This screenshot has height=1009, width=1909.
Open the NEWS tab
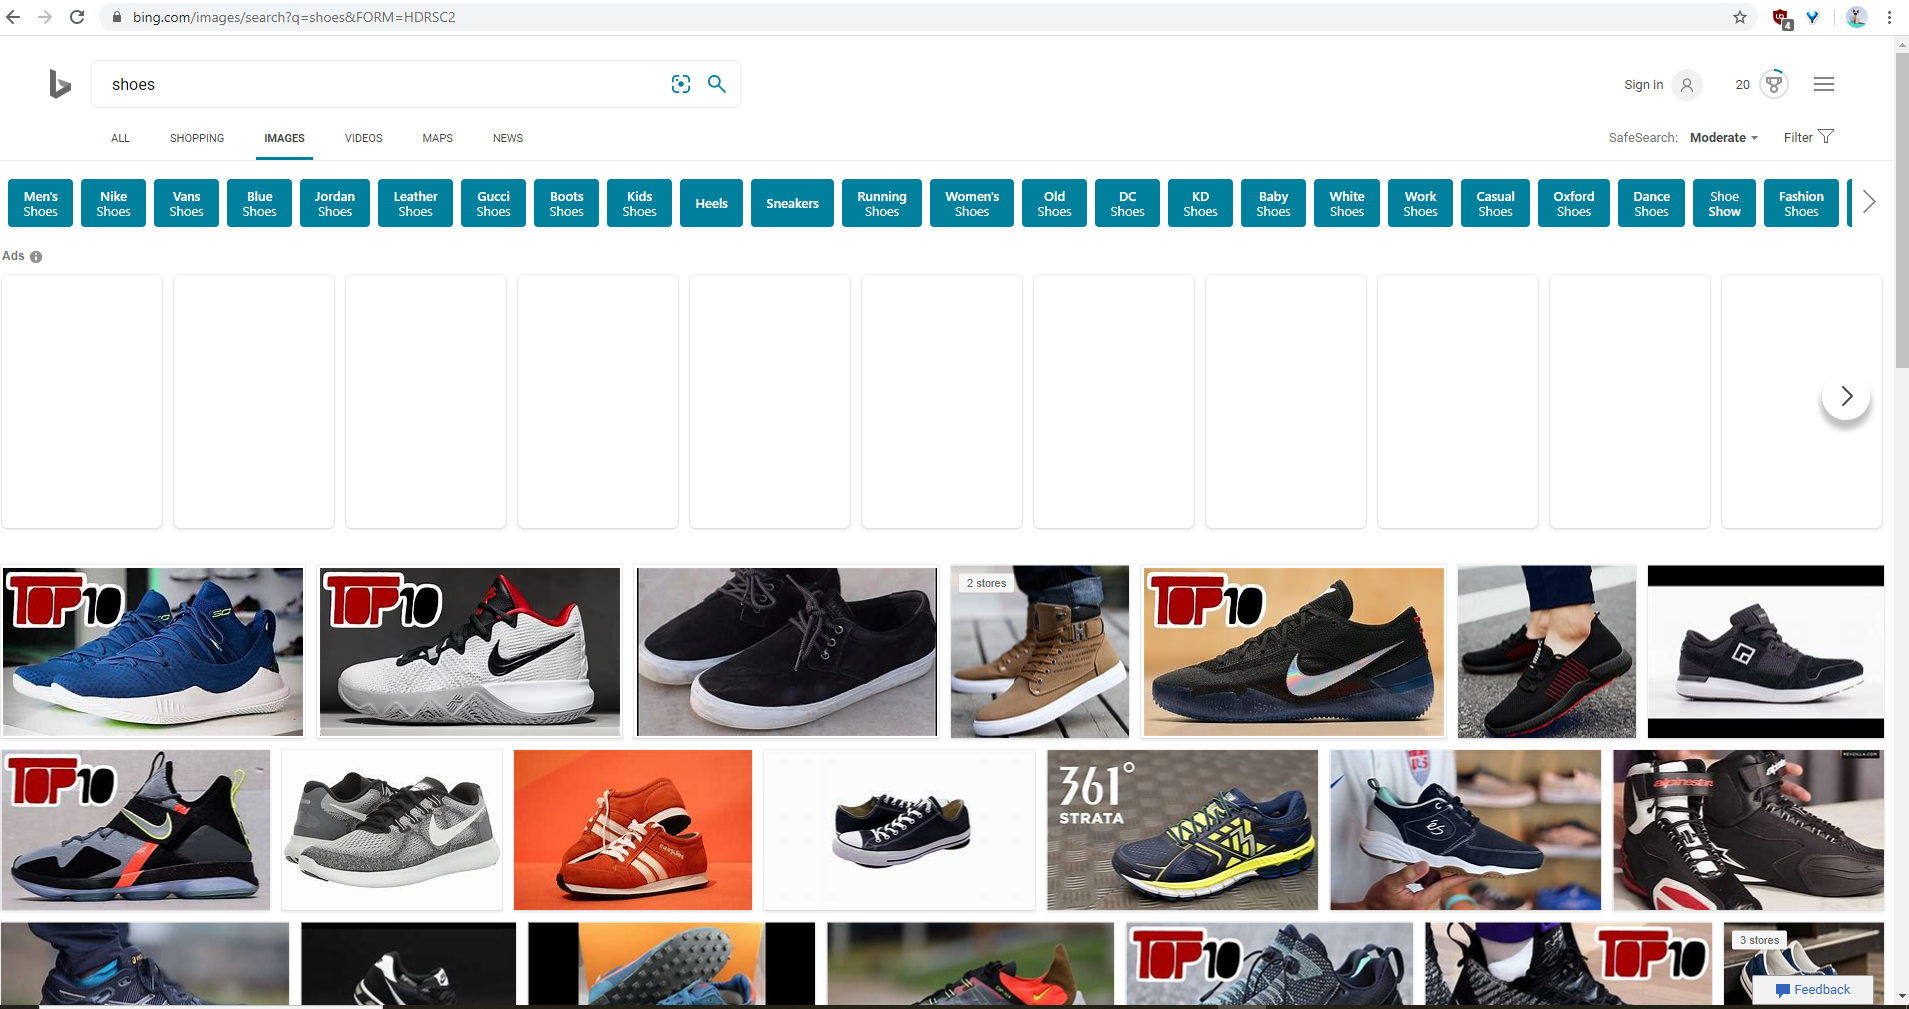508,138
